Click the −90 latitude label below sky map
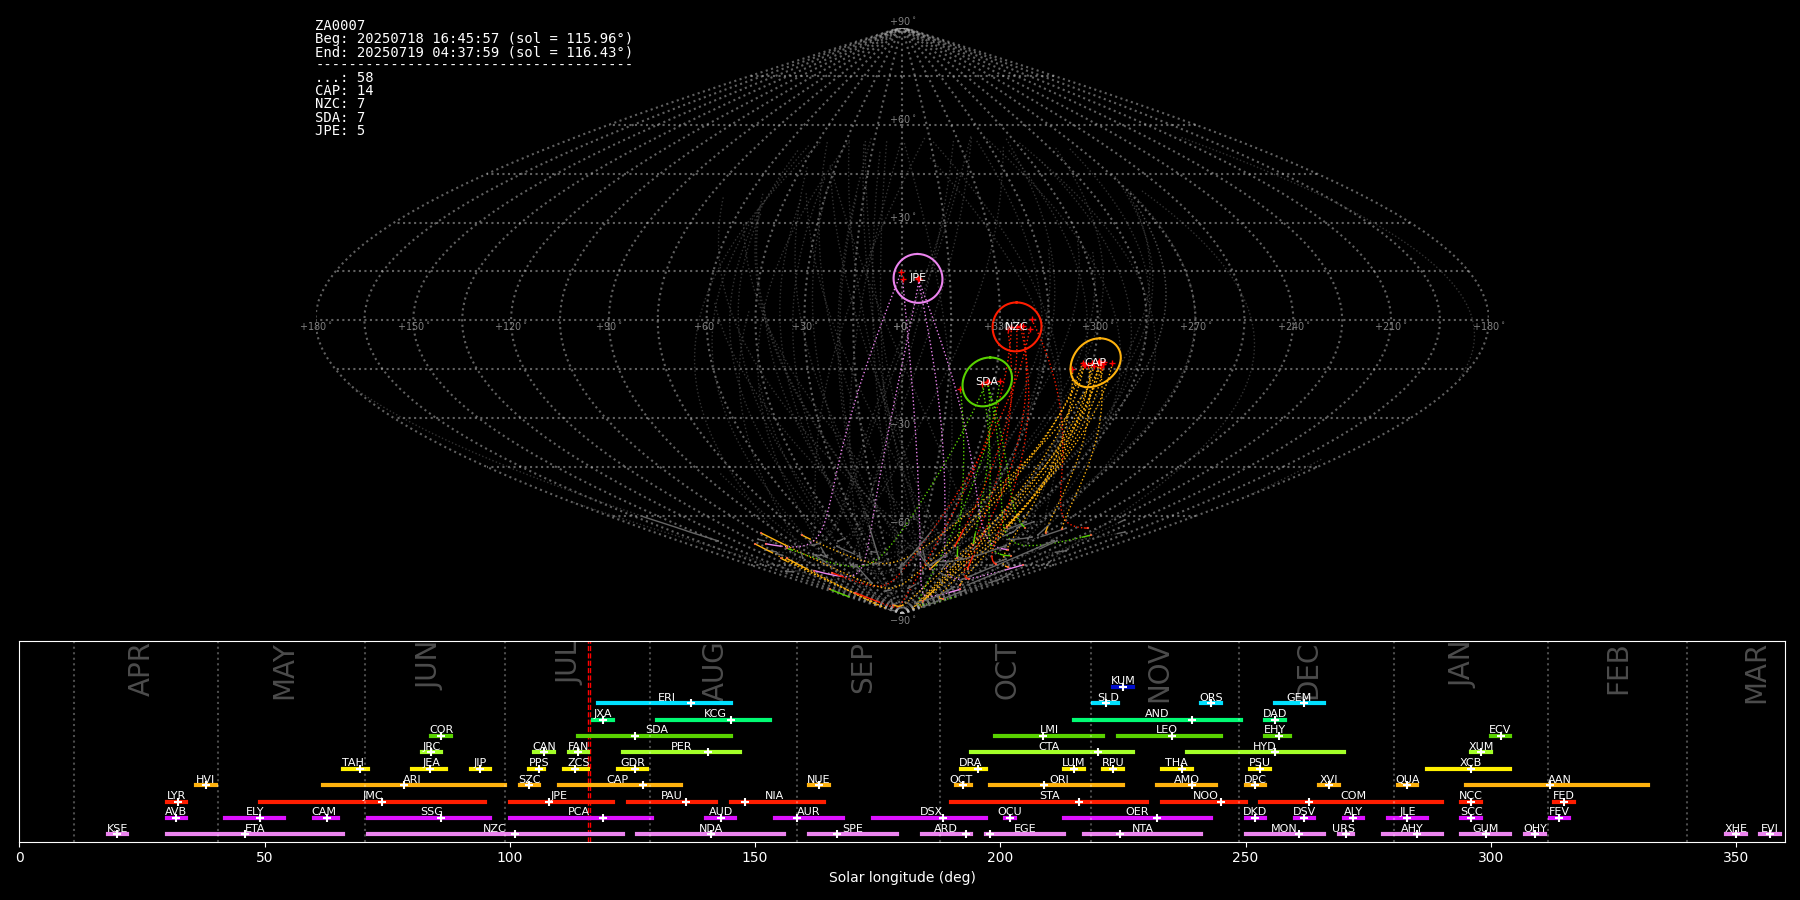The width and height of the screenshot is (1800, 900). tap(901, 621)
